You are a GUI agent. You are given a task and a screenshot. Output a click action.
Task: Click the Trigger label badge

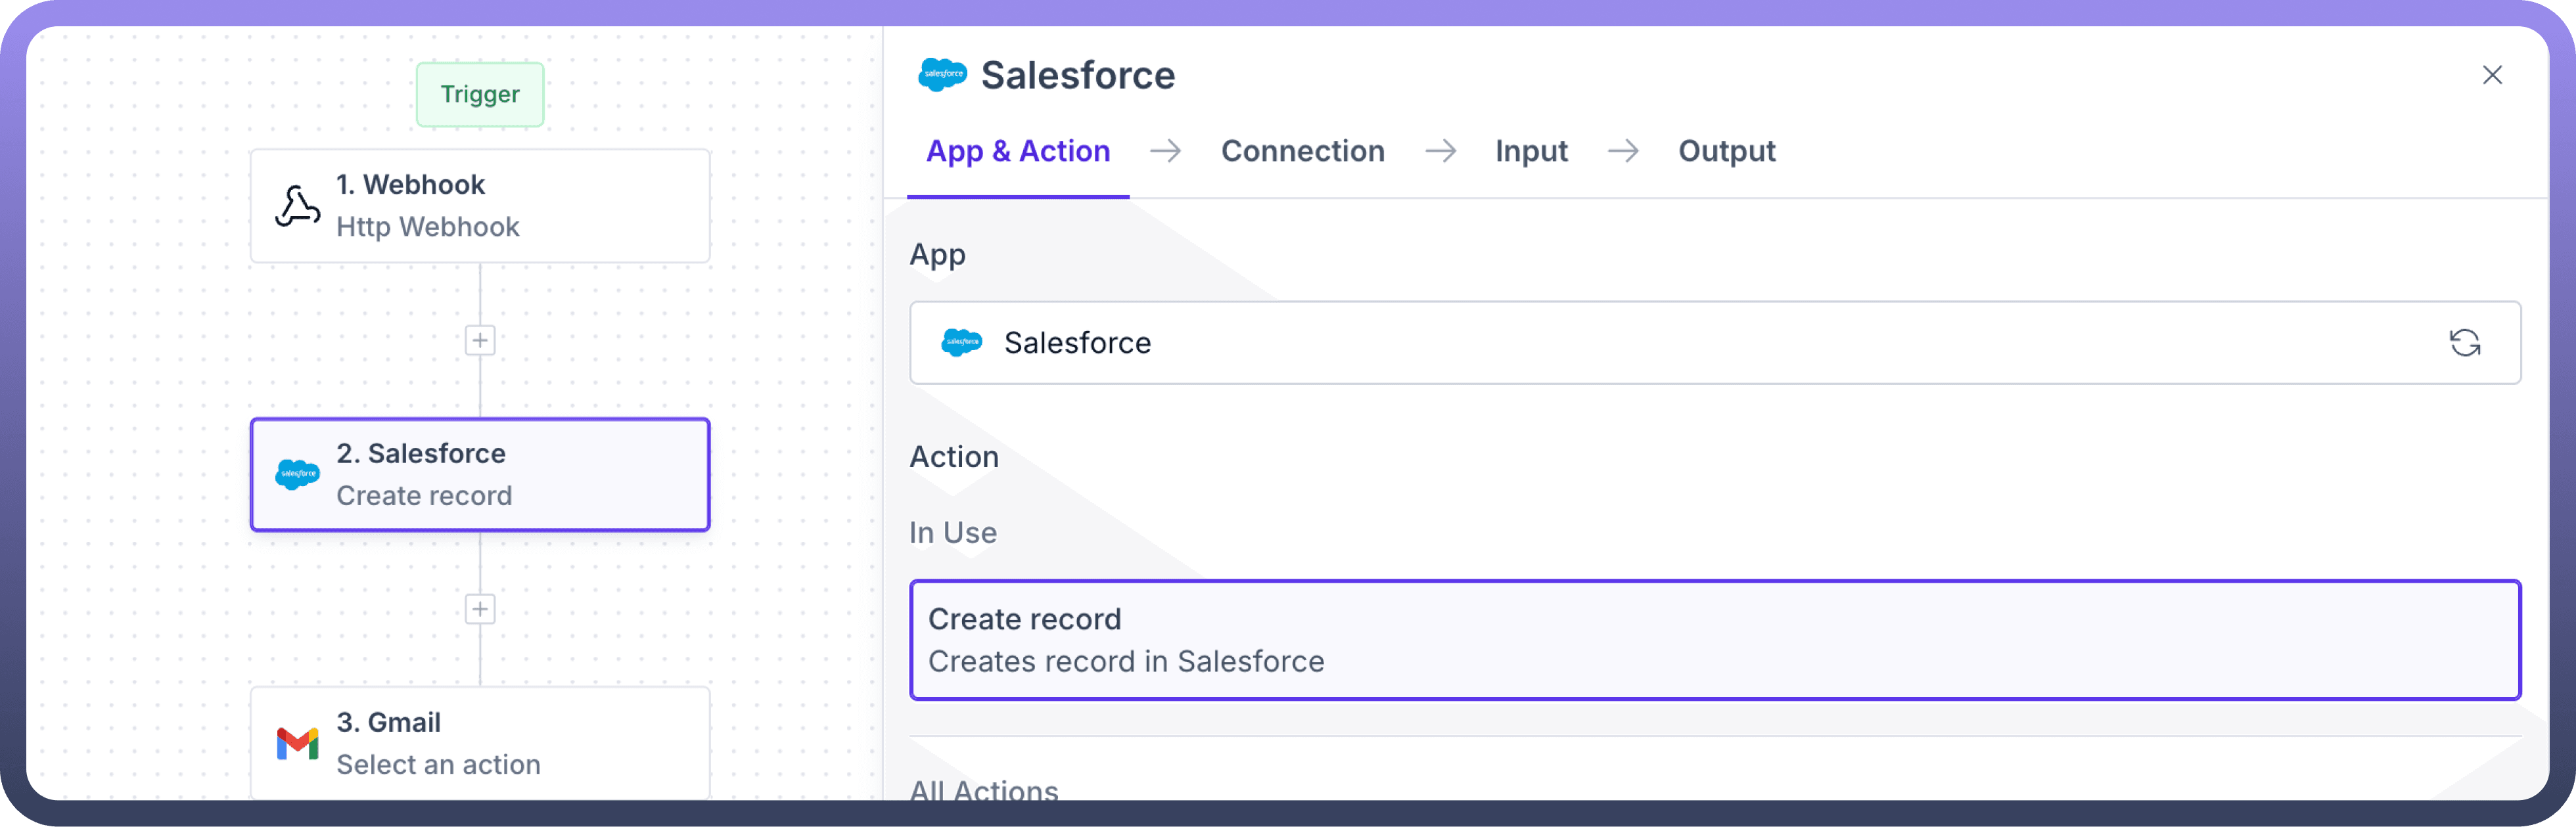pyautogui.click(x=480, y=94)
